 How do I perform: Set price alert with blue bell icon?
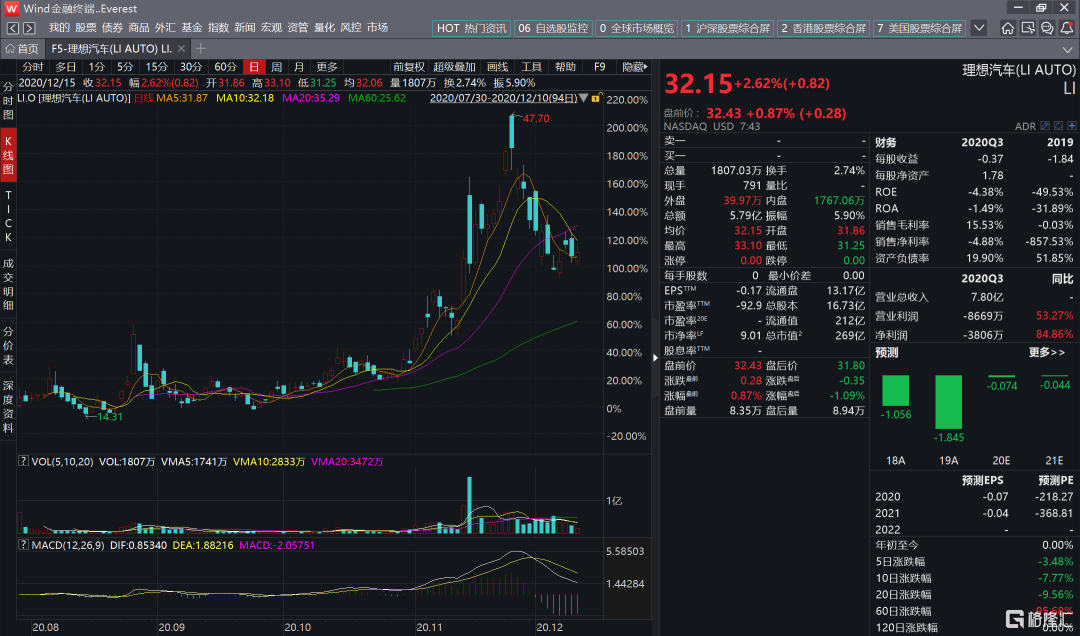(x=1059, y=126)
